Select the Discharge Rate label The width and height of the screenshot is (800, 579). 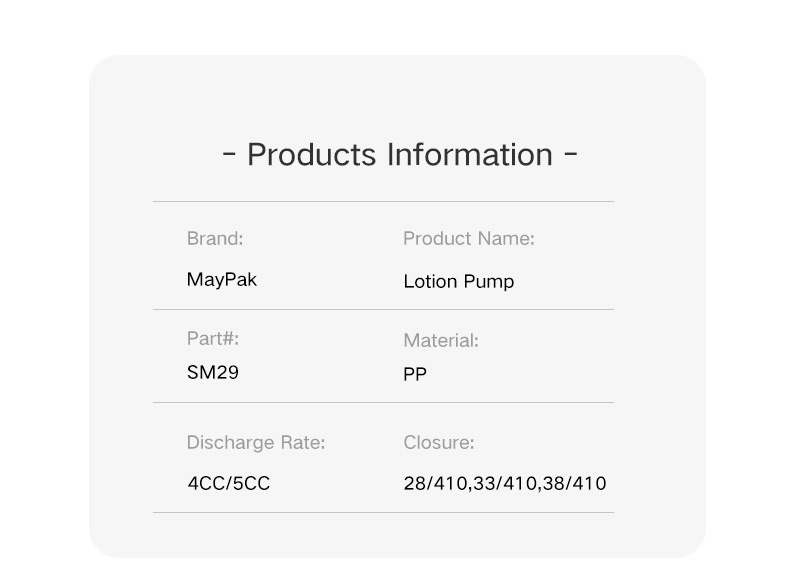tap(256, 442)
